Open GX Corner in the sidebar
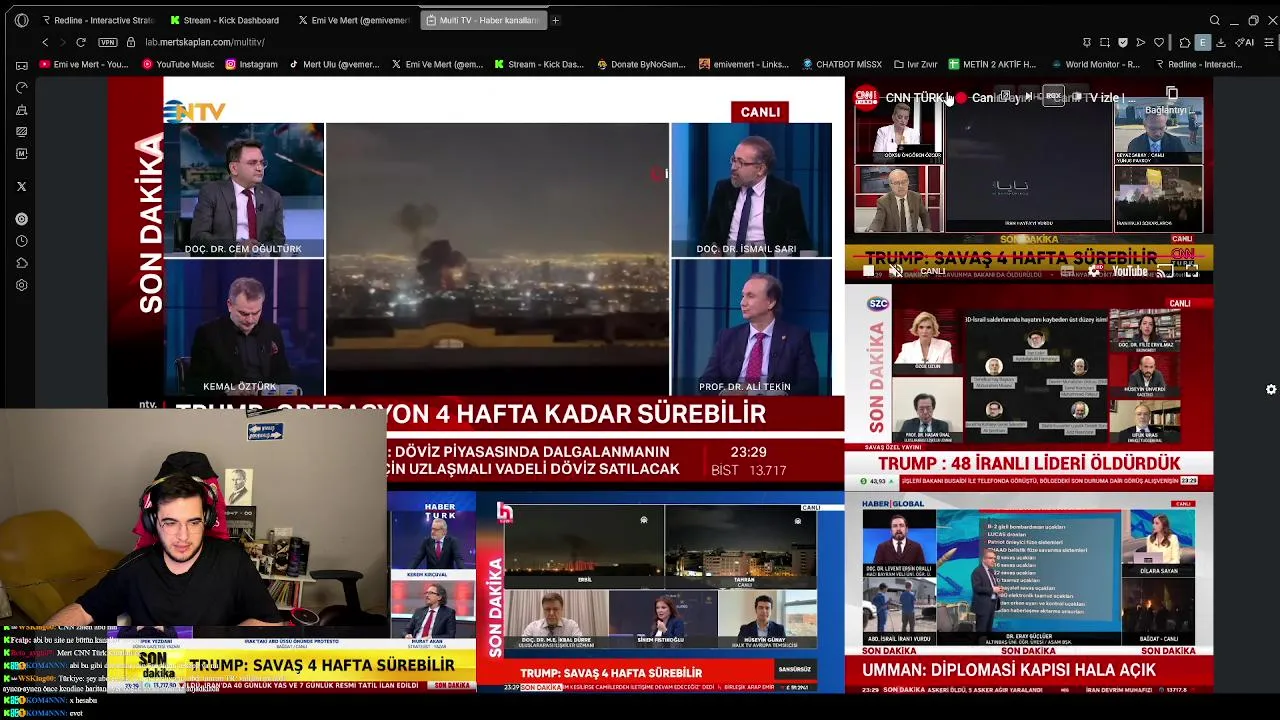 pyautogui.click(x=22, y=65)
